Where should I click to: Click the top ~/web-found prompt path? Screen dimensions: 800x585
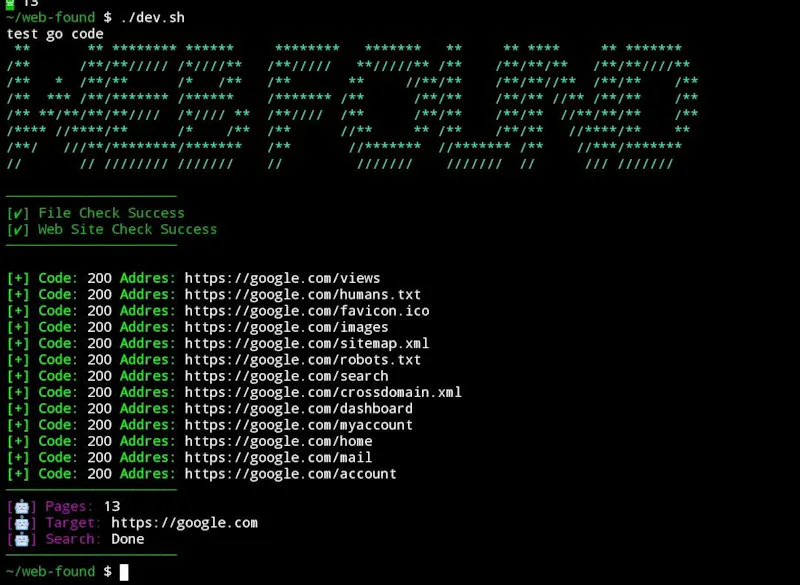coord(51,17)
